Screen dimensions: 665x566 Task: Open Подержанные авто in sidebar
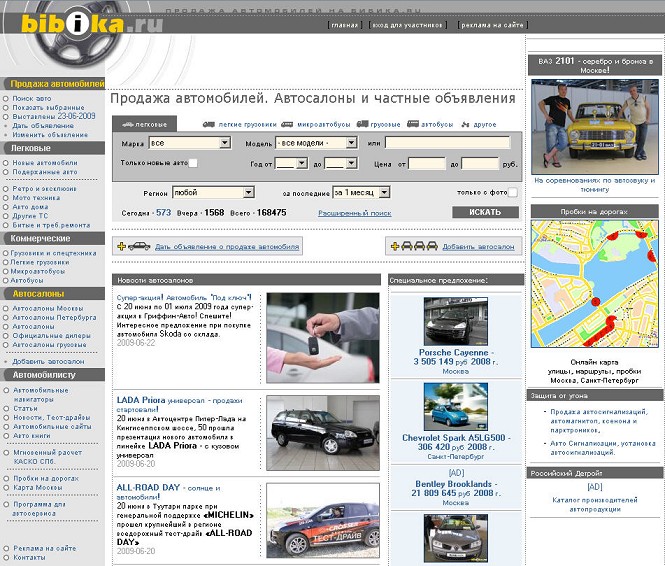point(45,172)
